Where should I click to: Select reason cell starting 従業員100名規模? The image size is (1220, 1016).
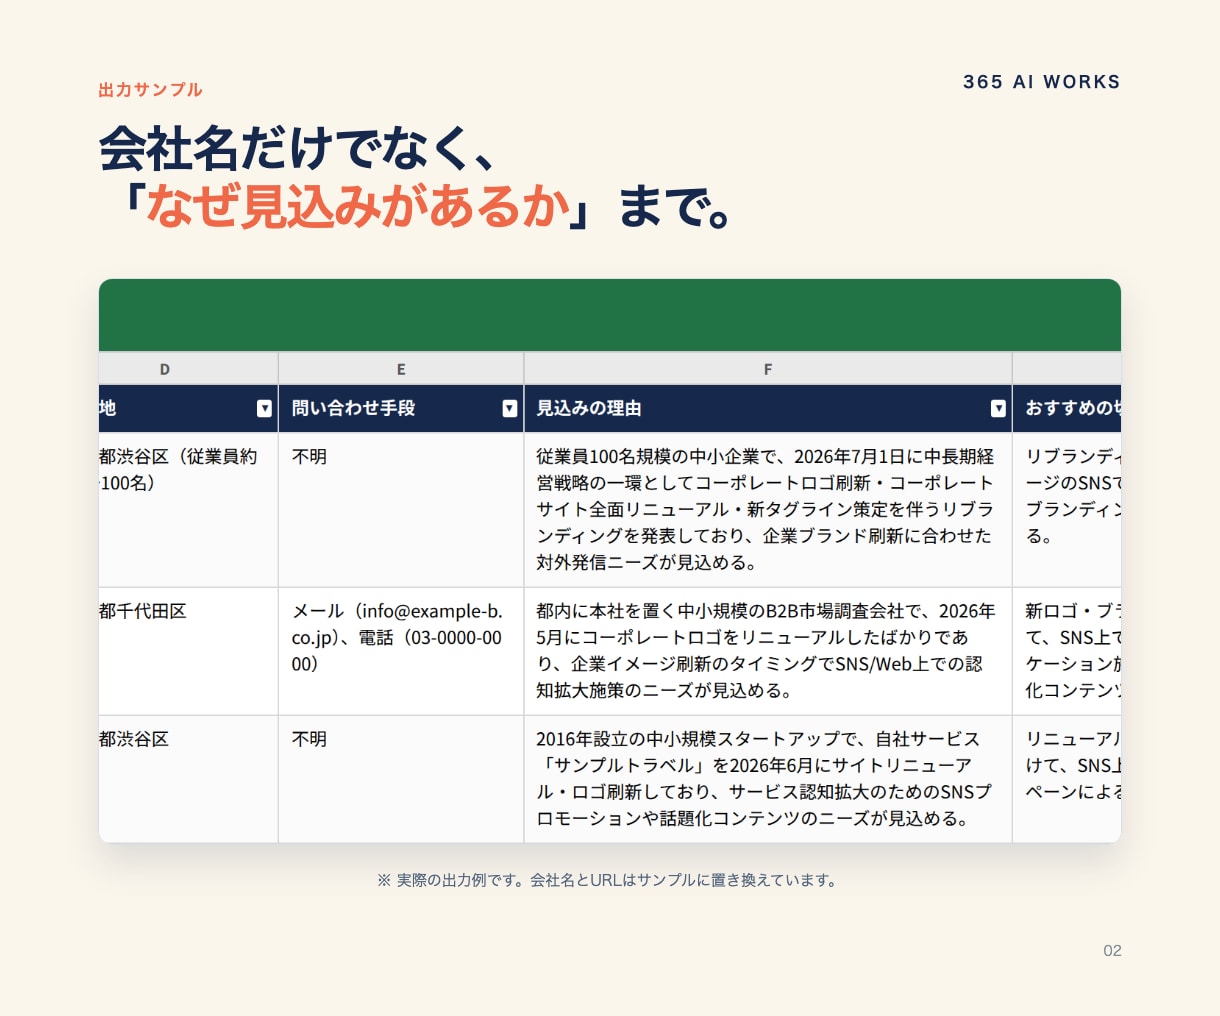(x=768, y=510)
